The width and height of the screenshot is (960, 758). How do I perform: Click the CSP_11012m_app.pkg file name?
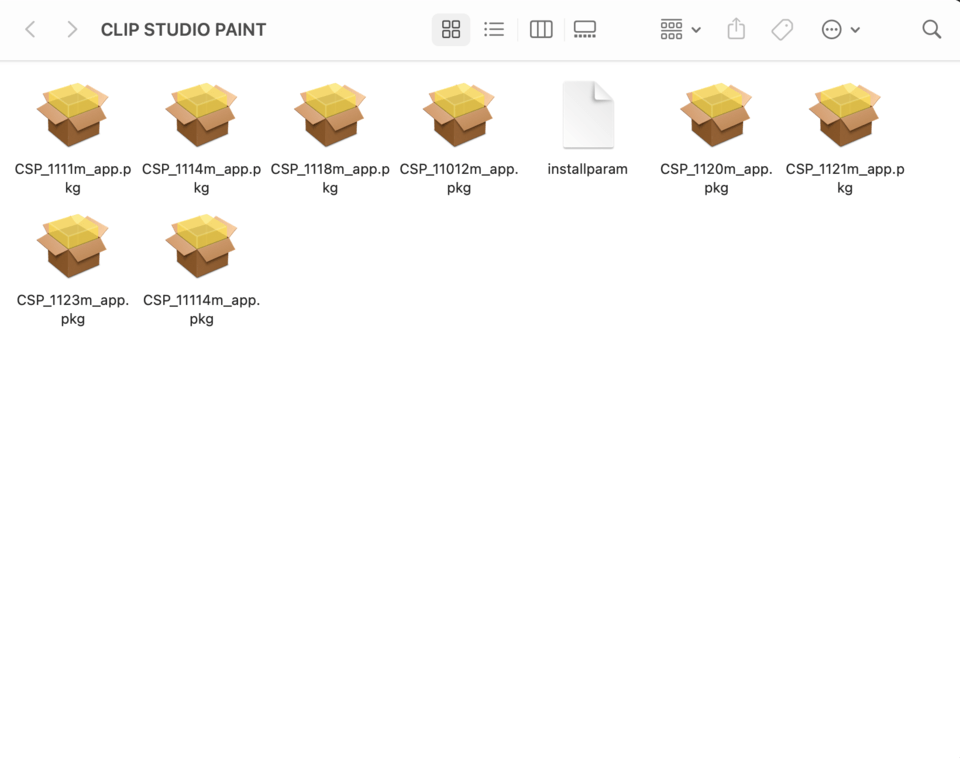coord(459,178)
